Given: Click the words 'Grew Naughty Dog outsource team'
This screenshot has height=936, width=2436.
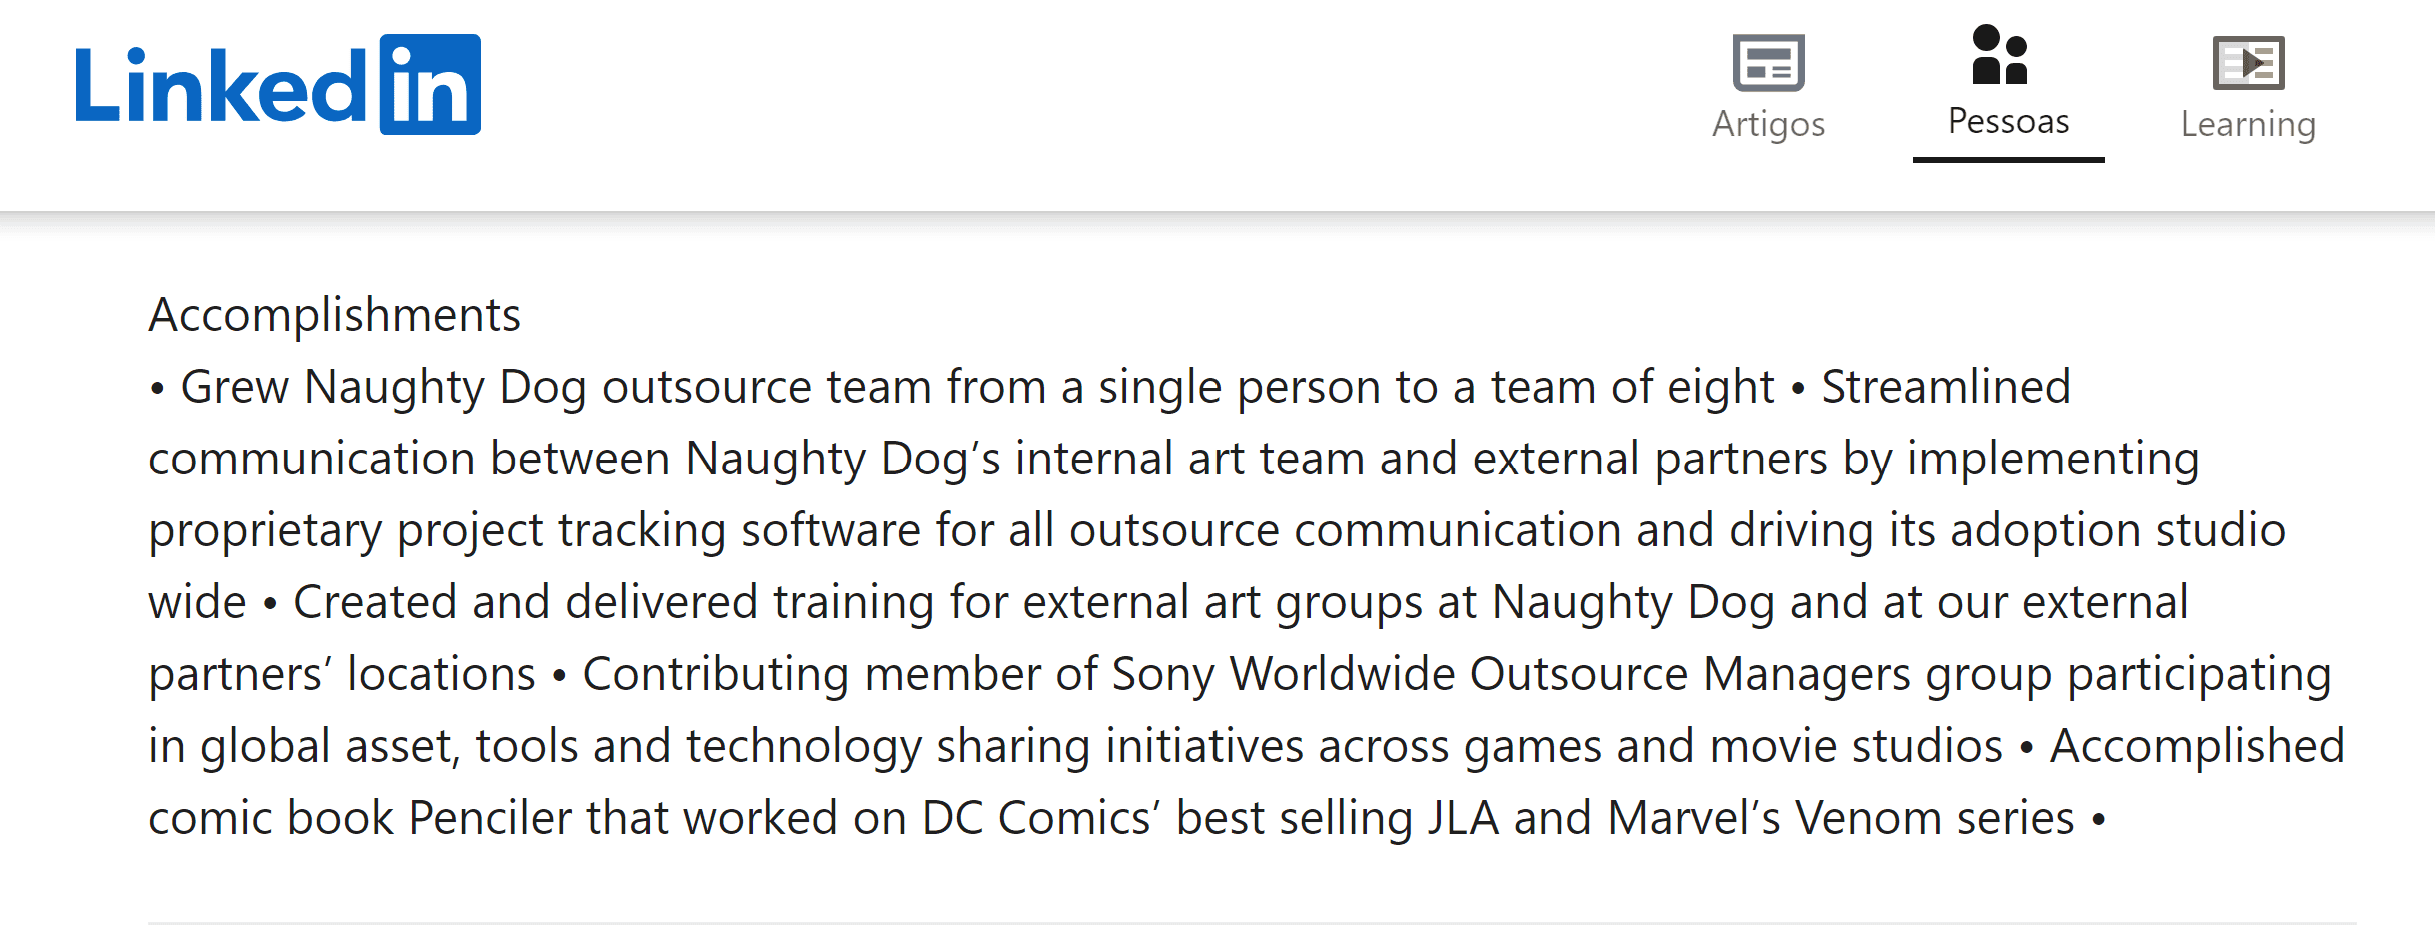Looking at the screenshot, I should click(556, 387).
